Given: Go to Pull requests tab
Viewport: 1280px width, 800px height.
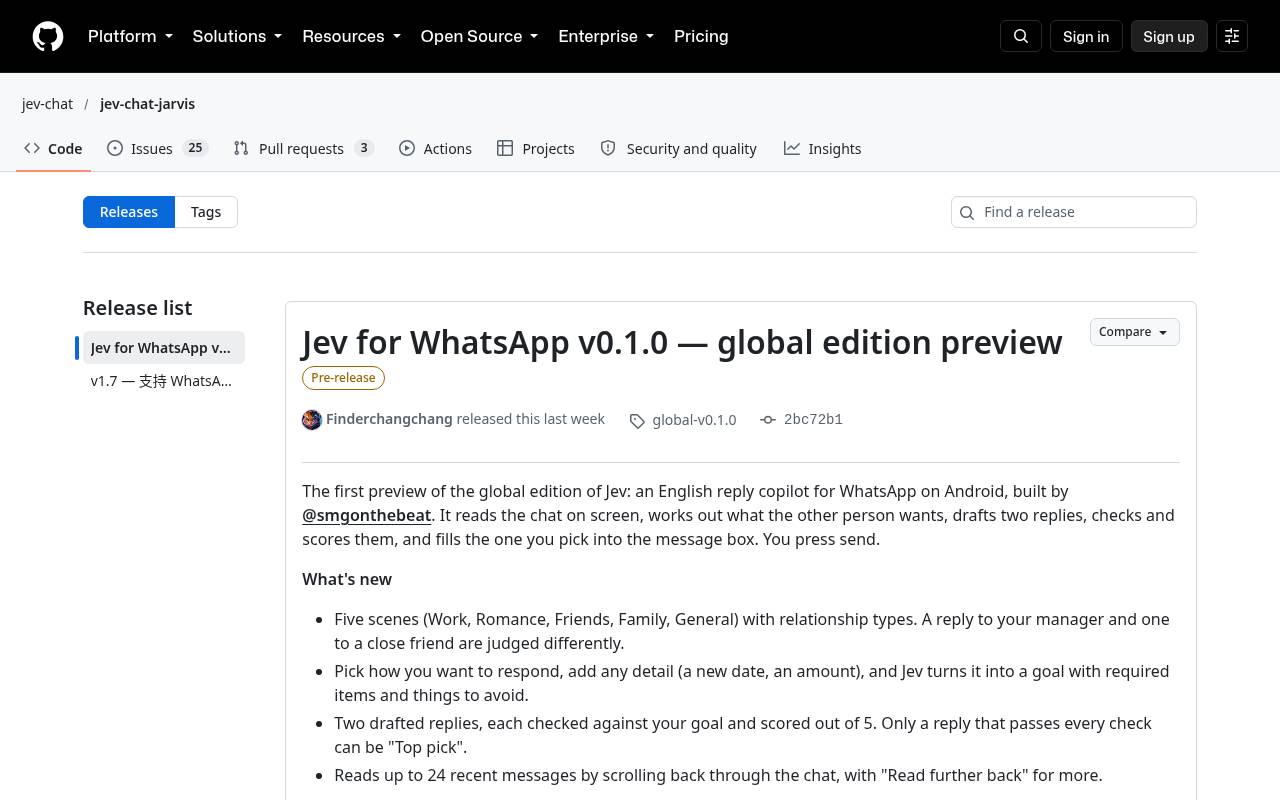Looking at the screenshot, I should [303, 148].
